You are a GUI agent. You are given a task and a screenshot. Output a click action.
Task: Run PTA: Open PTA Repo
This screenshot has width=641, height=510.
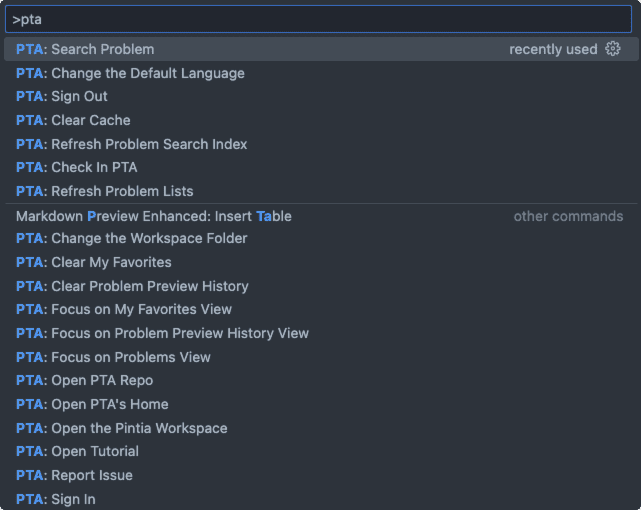click(321, 380)
